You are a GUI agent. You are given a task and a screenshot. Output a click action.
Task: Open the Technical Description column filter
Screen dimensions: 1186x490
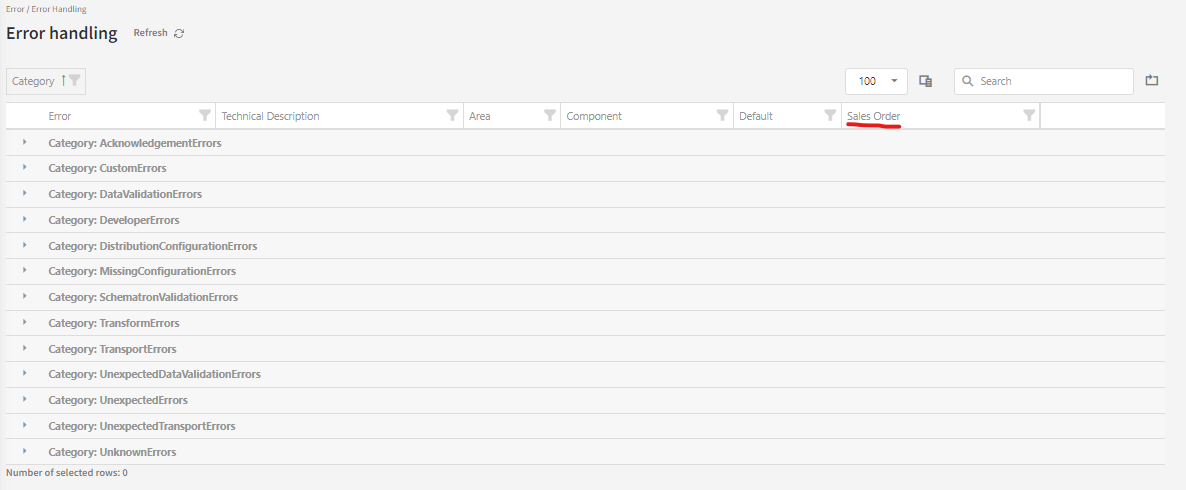tap(452, 115)
